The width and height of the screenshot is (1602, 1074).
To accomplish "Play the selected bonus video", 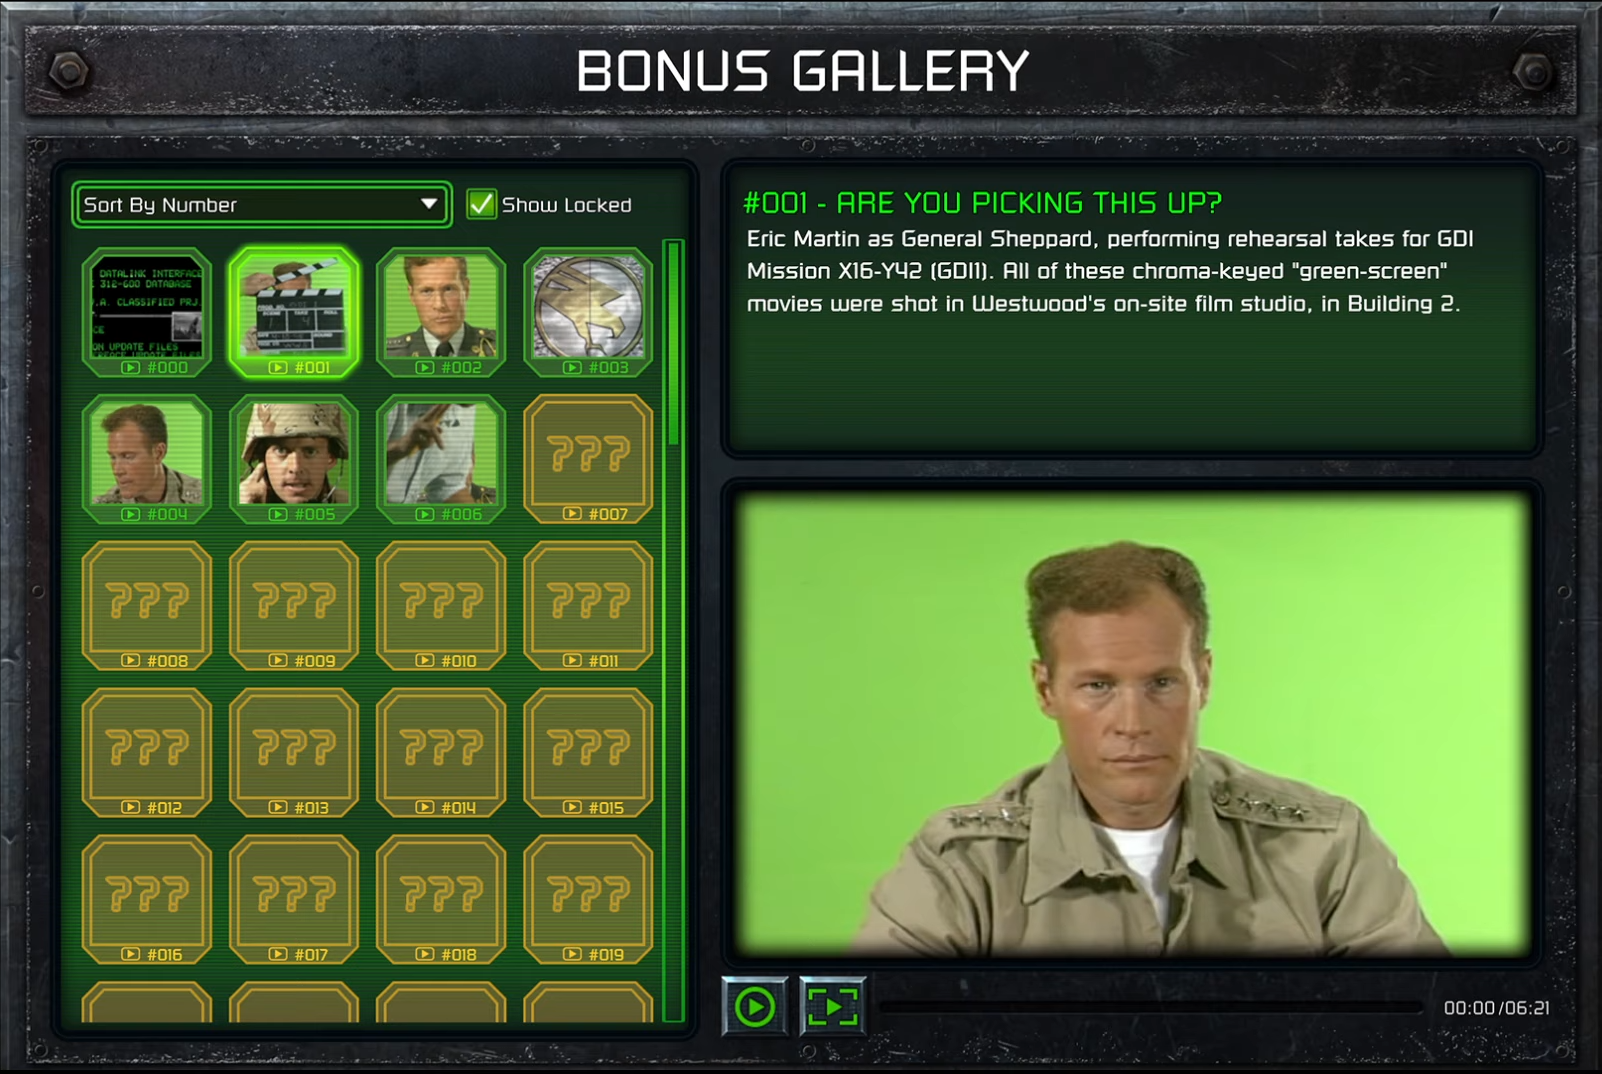I will [x=755, y=1007].
